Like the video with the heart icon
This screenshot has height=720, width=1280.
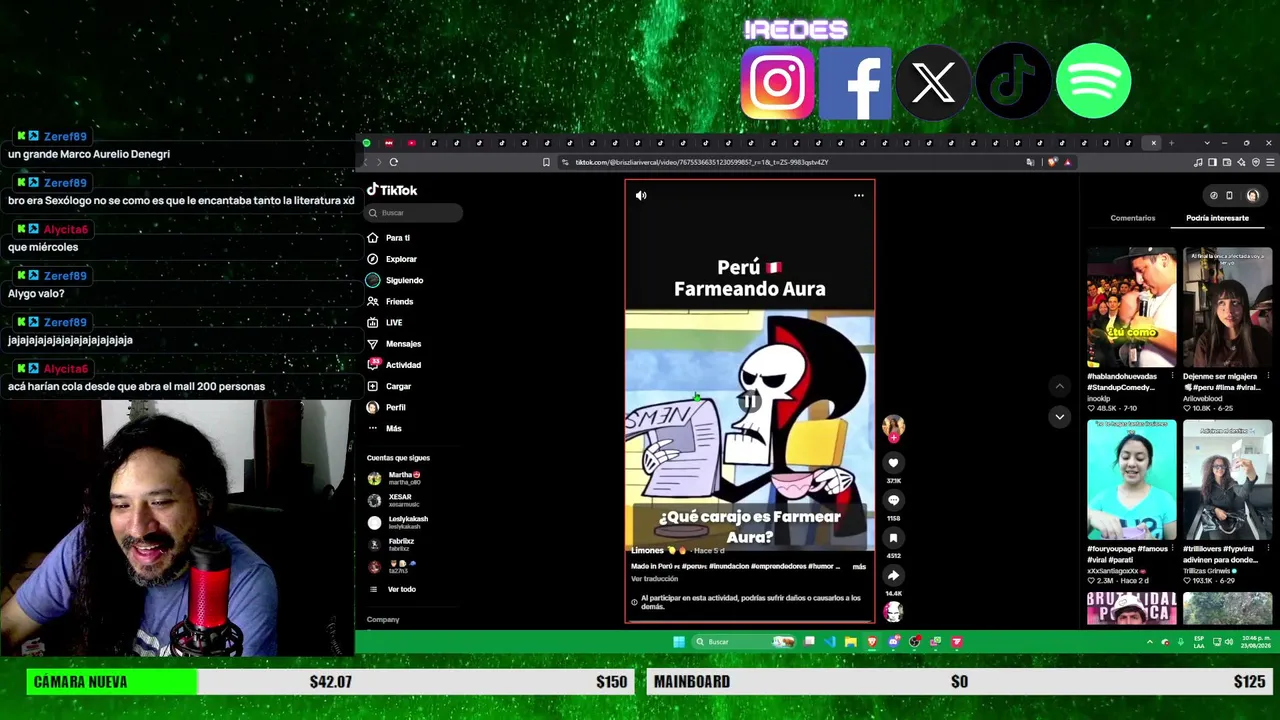pyautogui.click(x=893, y=463)
